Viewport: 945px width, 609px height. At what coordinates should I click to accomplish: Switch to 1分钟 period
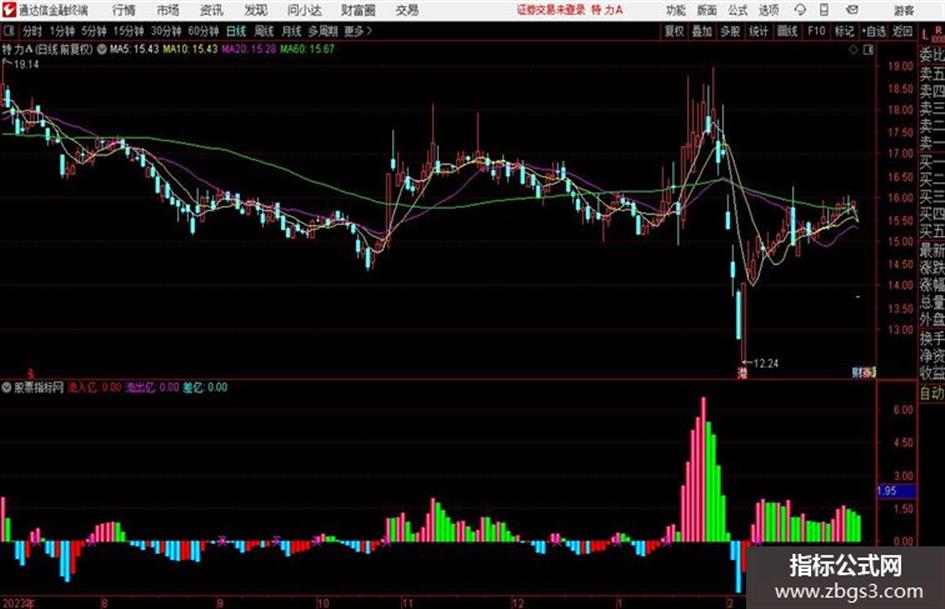[x=62, y=31]
